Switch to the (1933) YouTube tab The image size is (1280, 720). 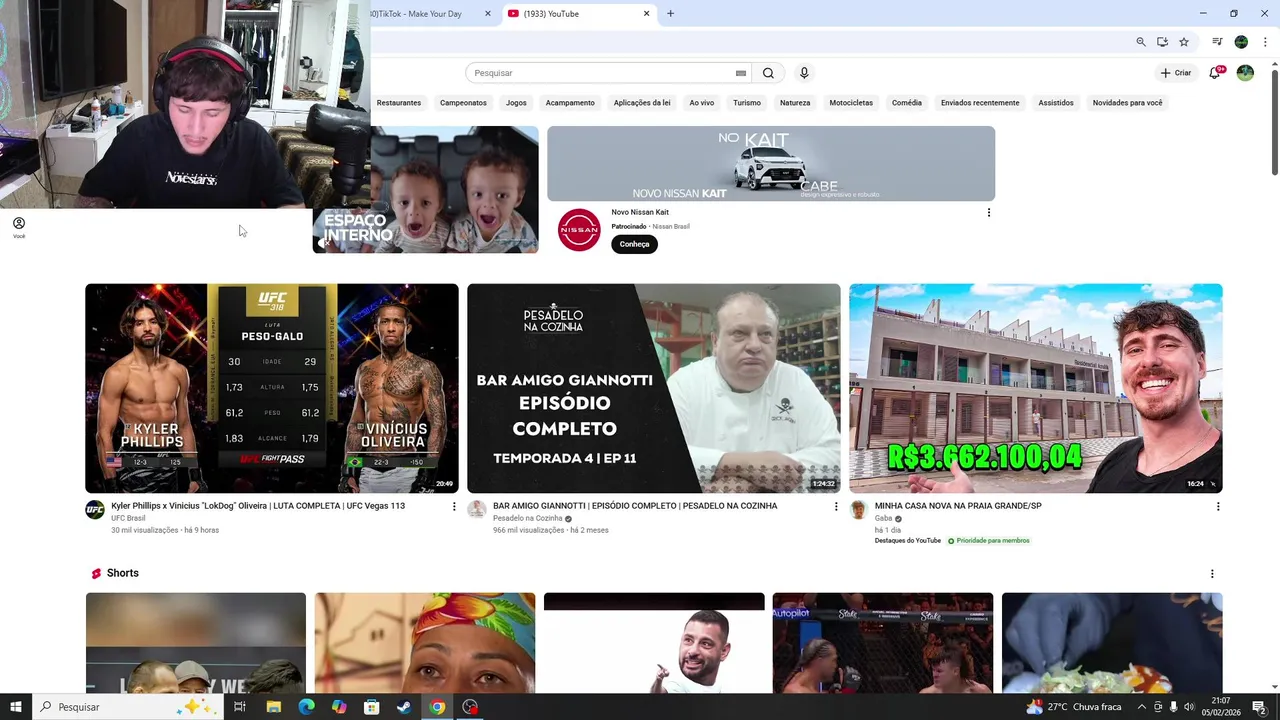[x=578, y=14]
